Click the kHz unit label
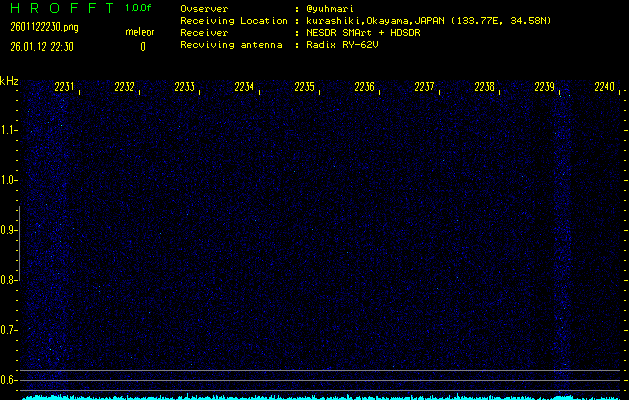629x400 pixels. [9, 81]
